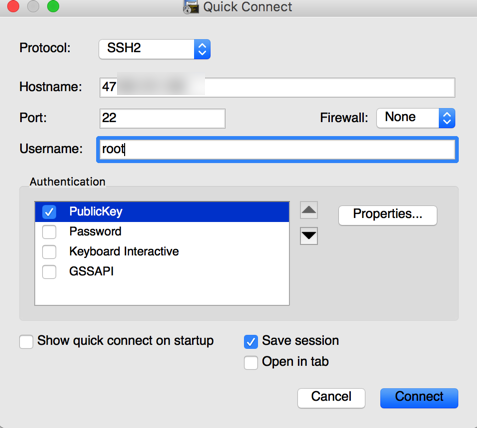
Task: Click the Connect button
Action: [x=419, y=398]
